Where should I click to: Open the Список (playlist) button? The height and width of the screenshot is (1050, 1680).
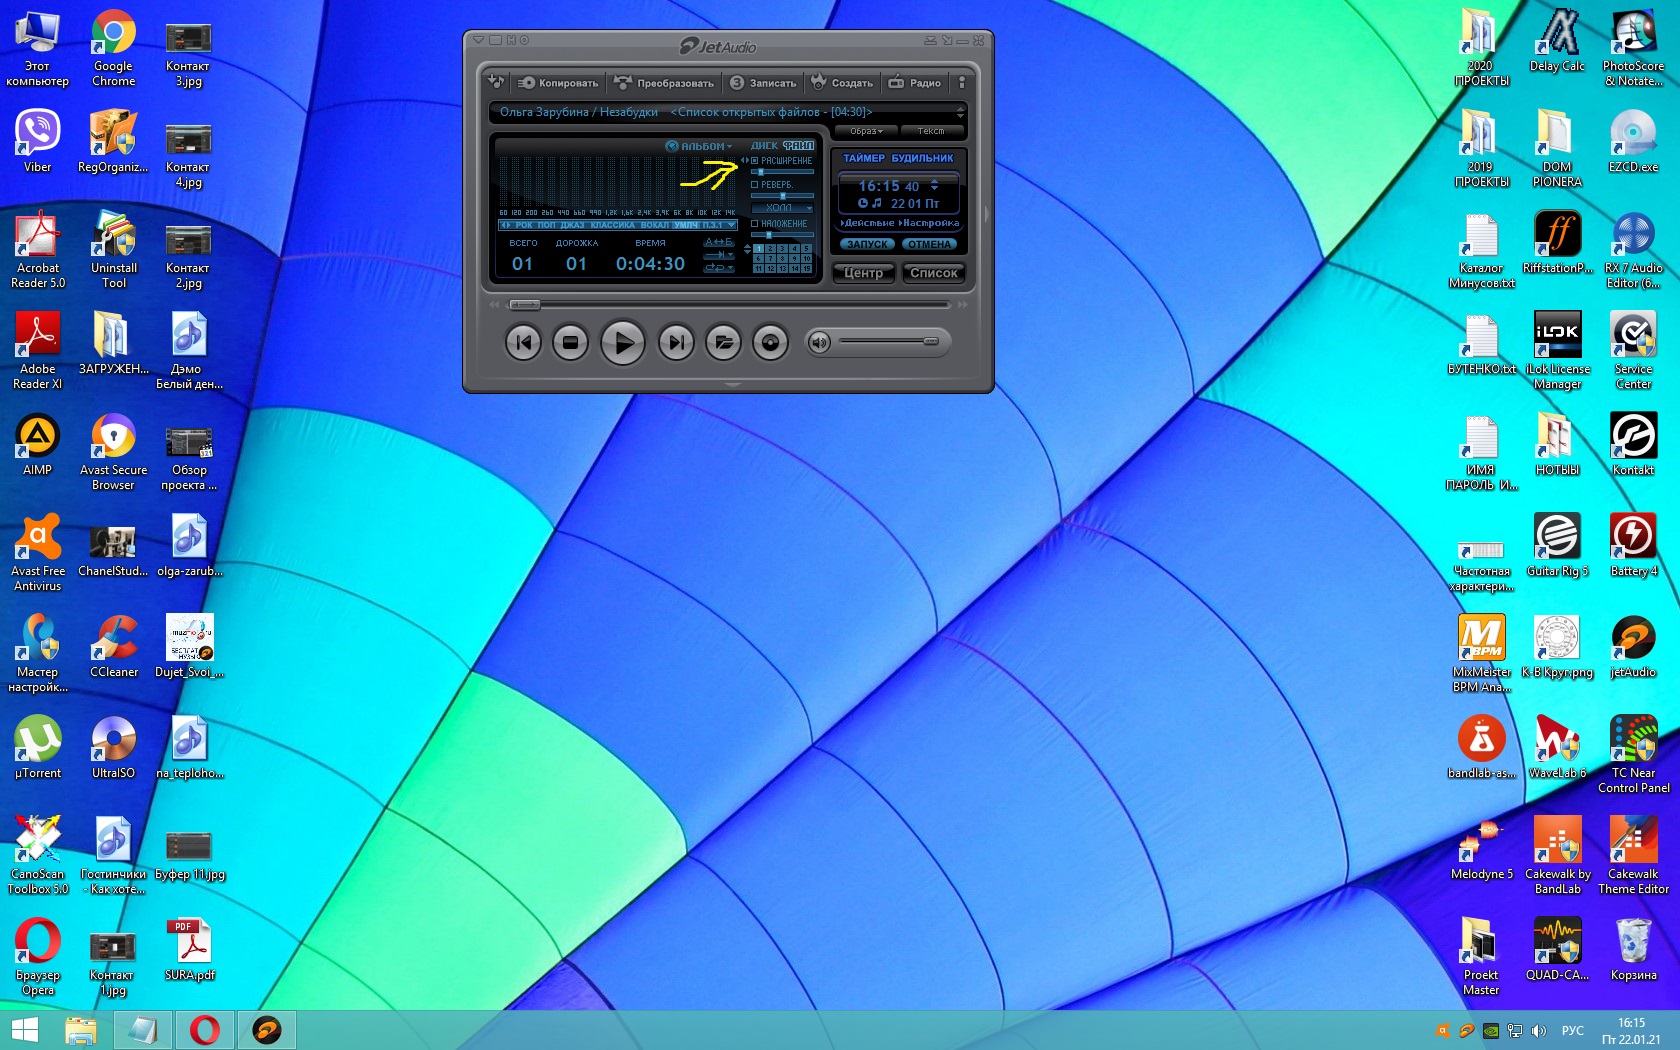(933, 273)
